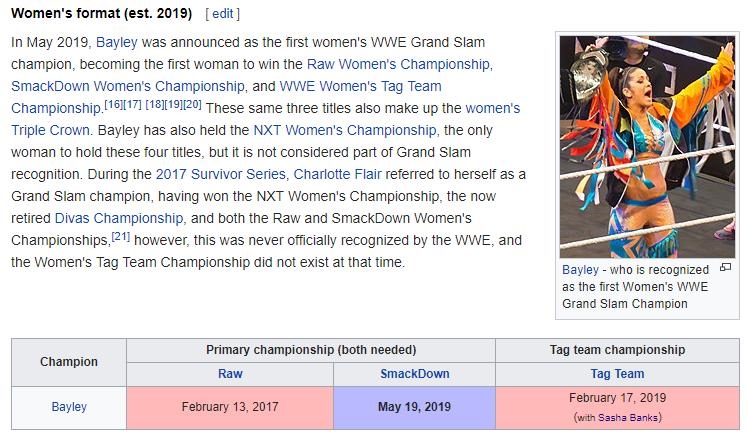Click the enlarge icon in image caption

[x=725, y=269]
